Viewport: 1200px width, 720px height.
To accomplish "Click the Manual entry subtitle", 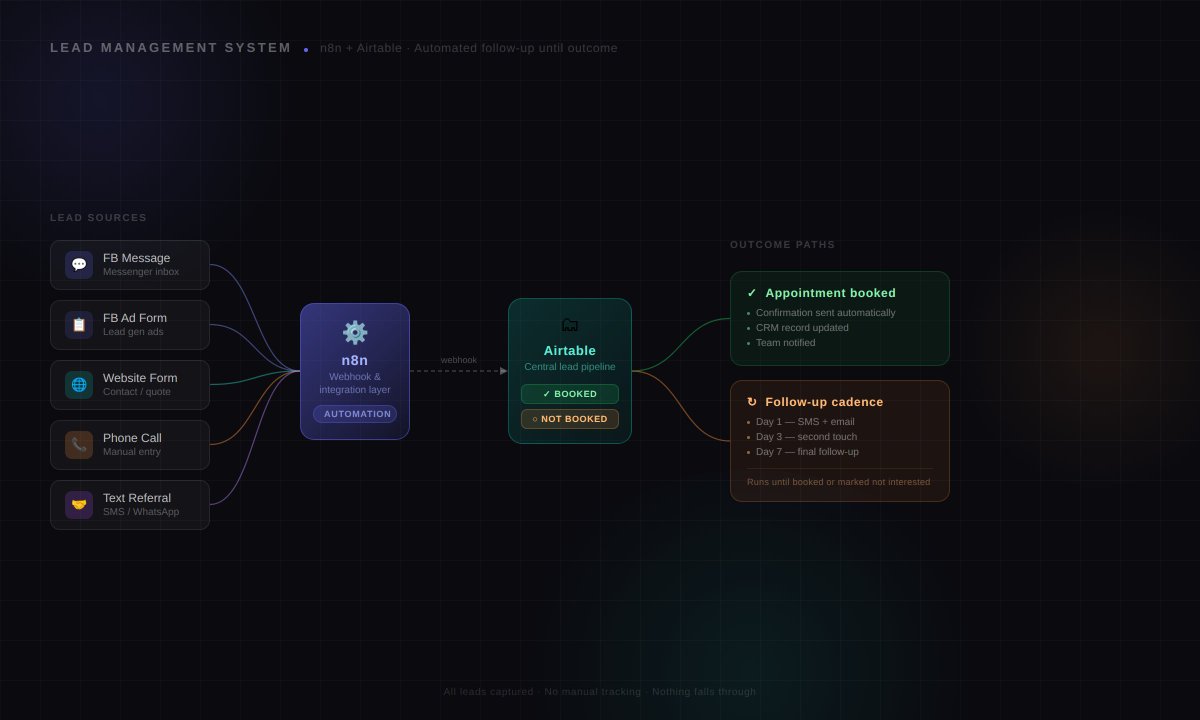I will point(132,452).
